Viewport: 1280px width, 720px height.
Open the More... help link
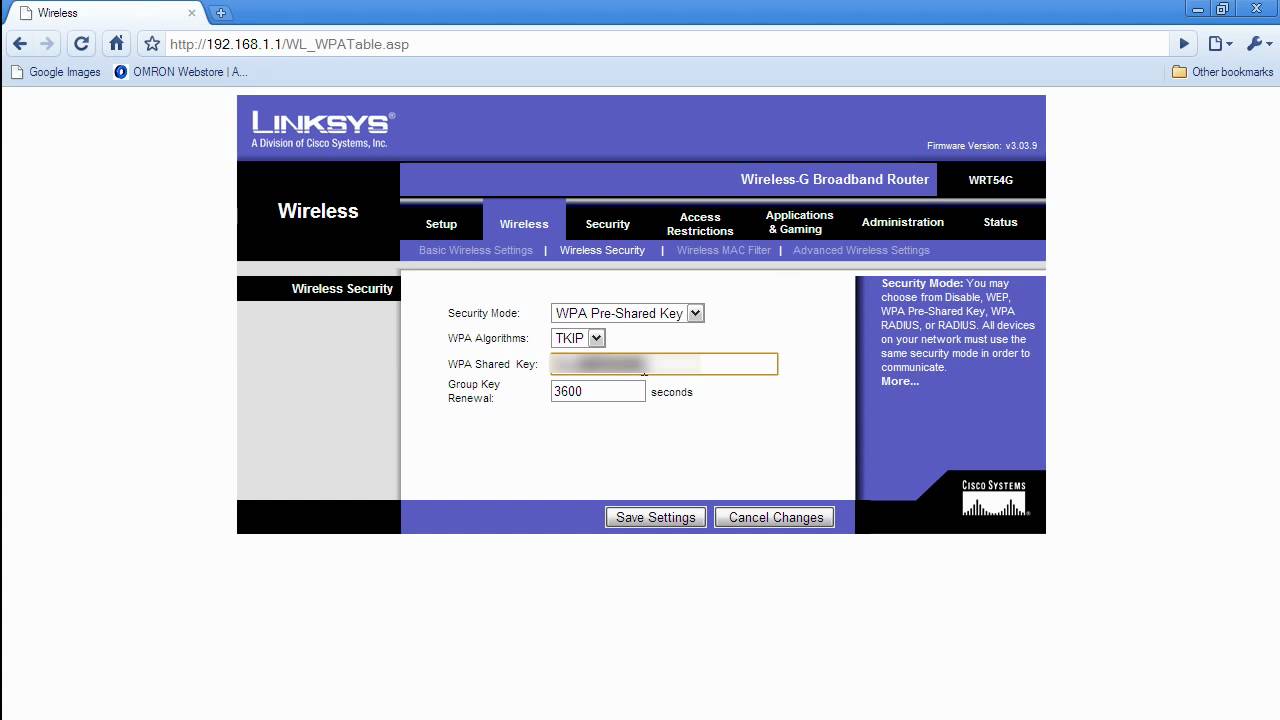pyautogui.click(x=900, y=381)
